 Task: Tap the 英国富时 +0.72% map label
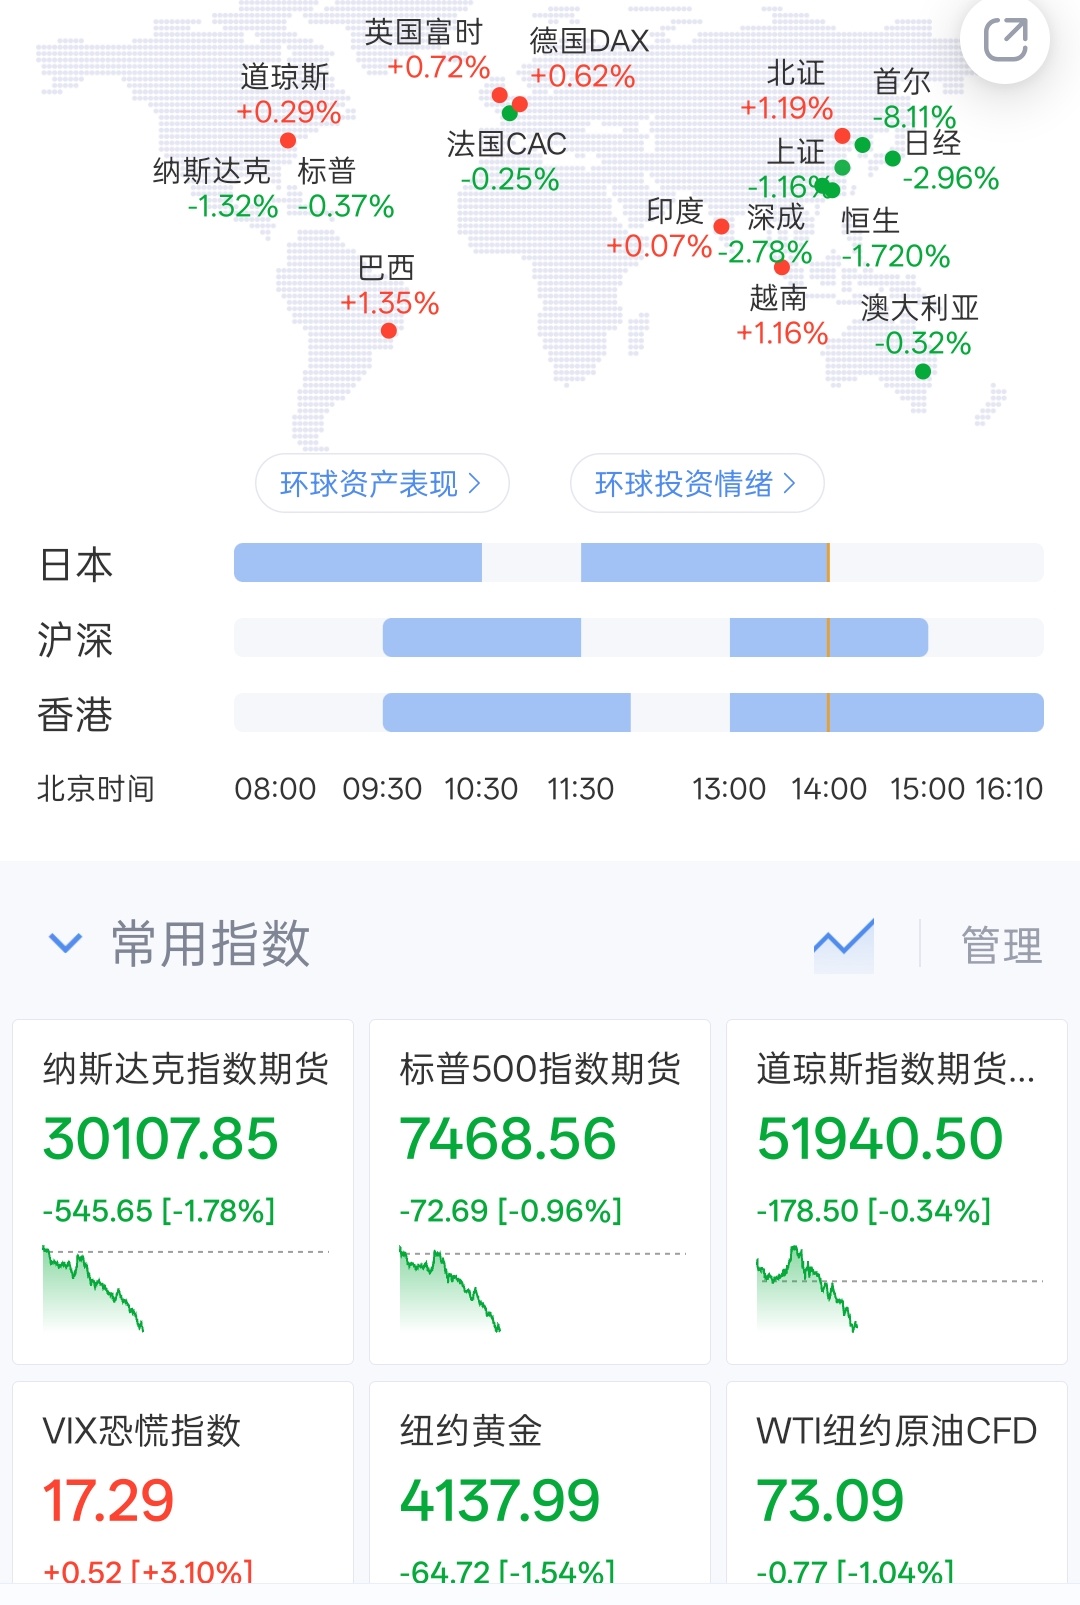[x=428, y=50]
